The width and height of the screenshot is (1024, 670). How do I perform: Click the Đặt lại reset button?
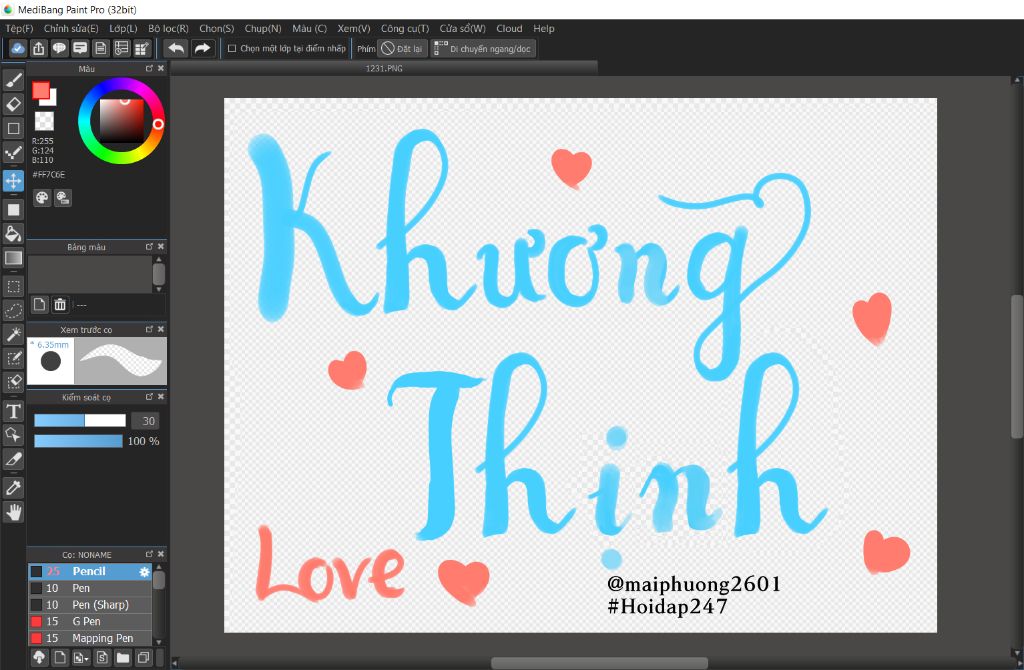point(402,48)
